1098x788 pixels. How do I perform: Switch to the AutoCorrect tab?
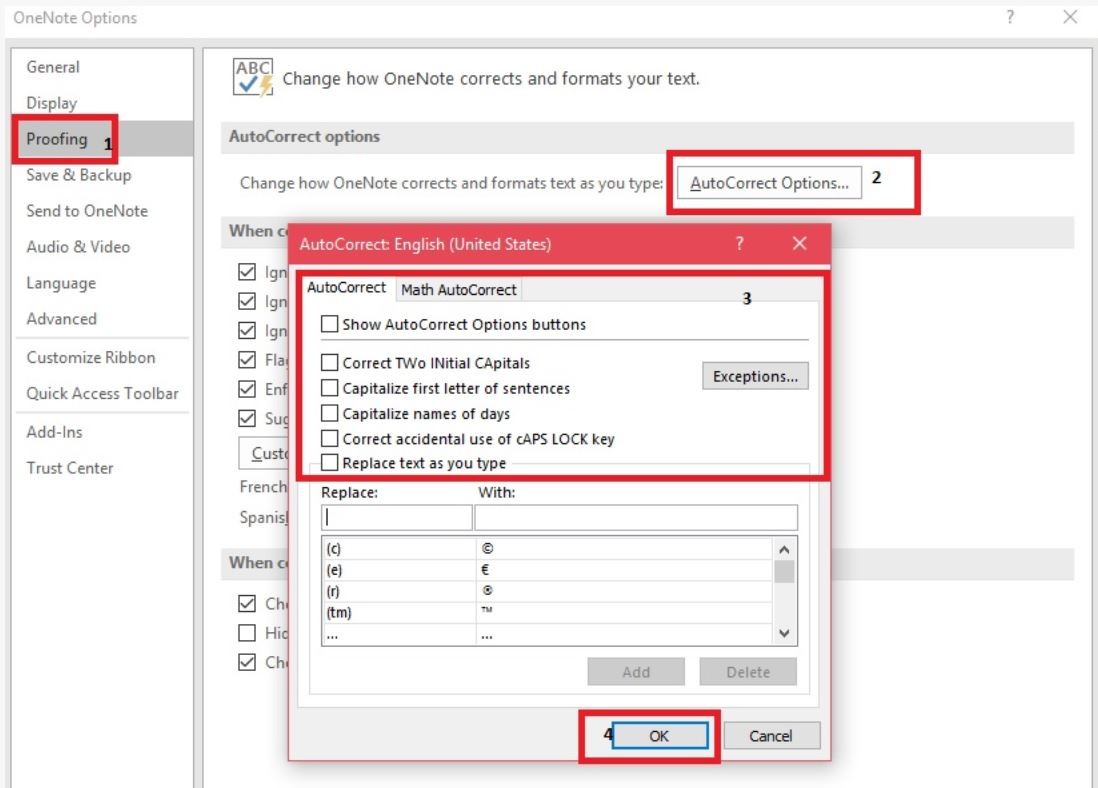point(347,288)
